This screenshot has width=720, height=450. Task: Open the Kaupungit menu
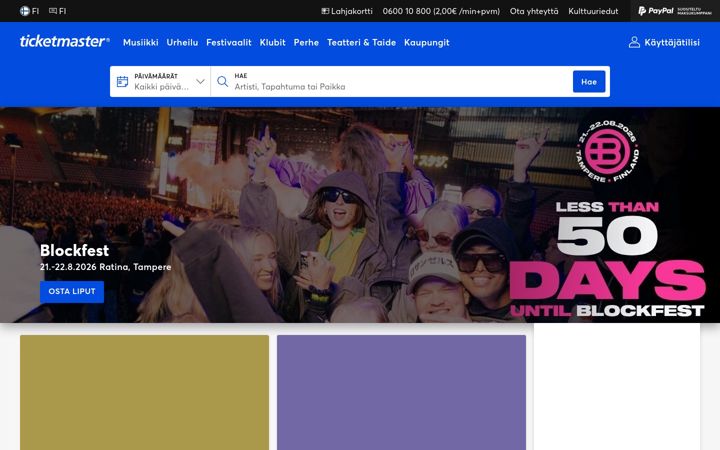(427, 42)
